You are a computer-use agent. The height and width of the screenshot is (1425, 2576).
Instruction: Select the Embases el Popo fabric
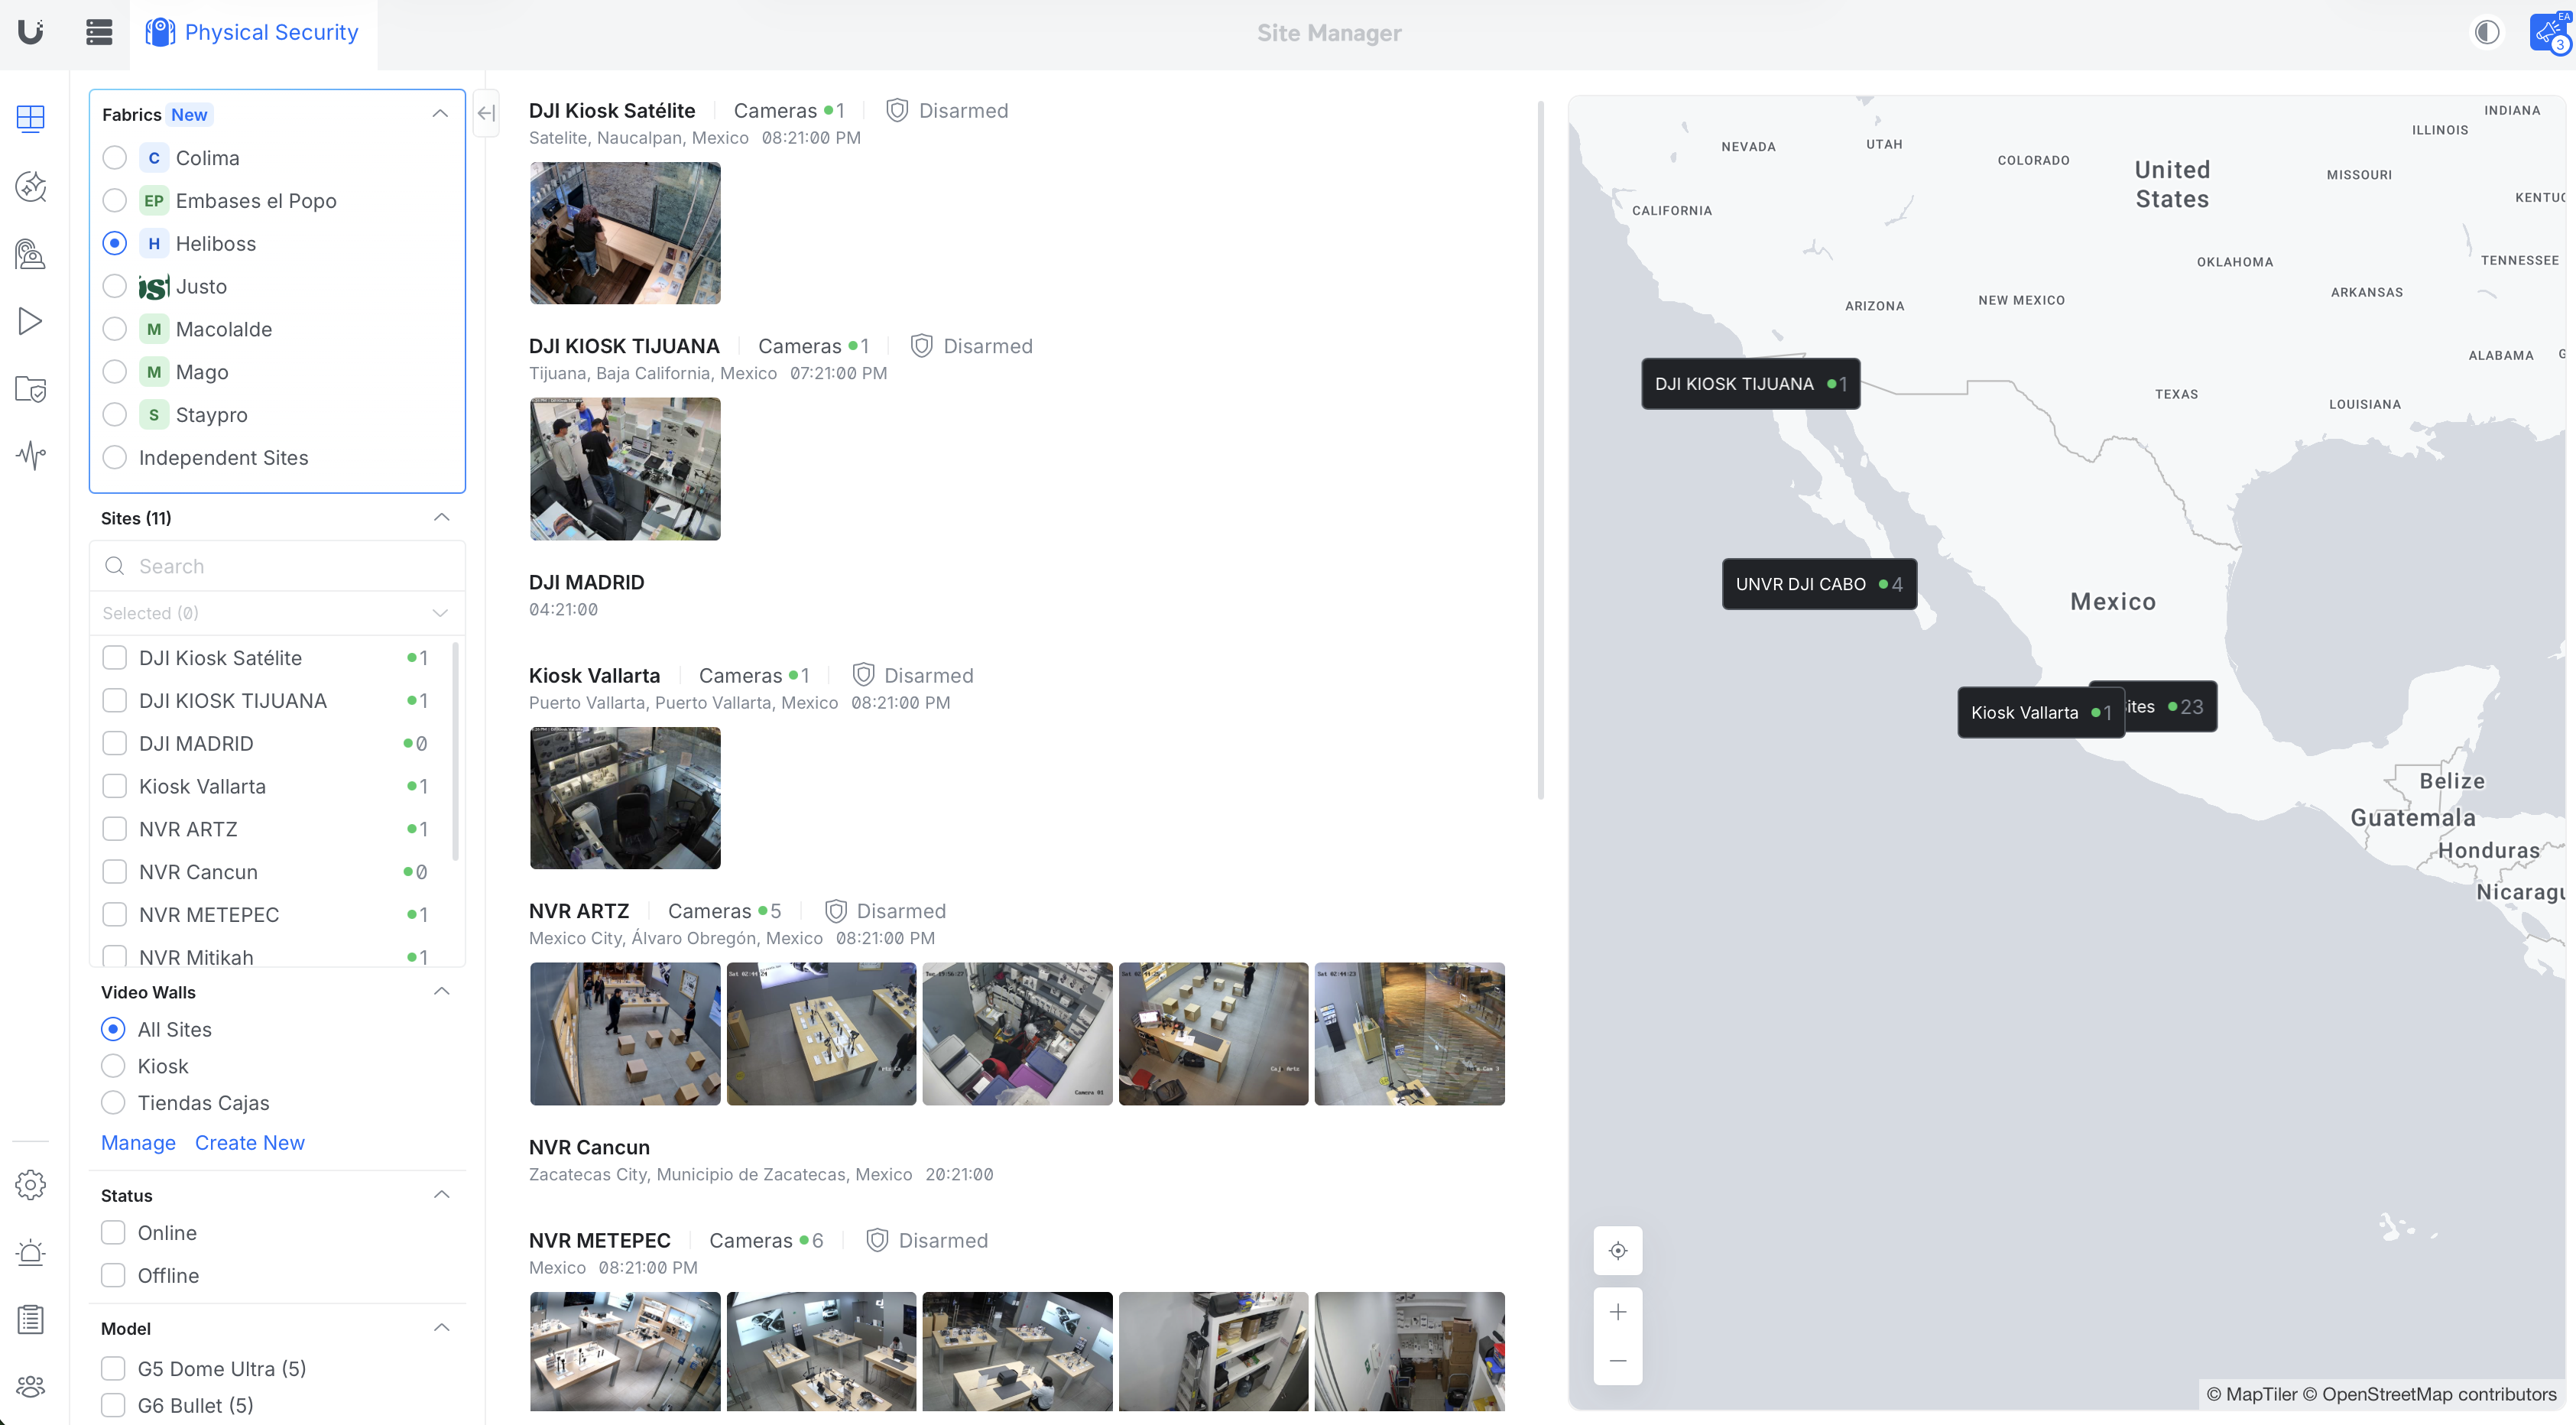tap(115, 201)
